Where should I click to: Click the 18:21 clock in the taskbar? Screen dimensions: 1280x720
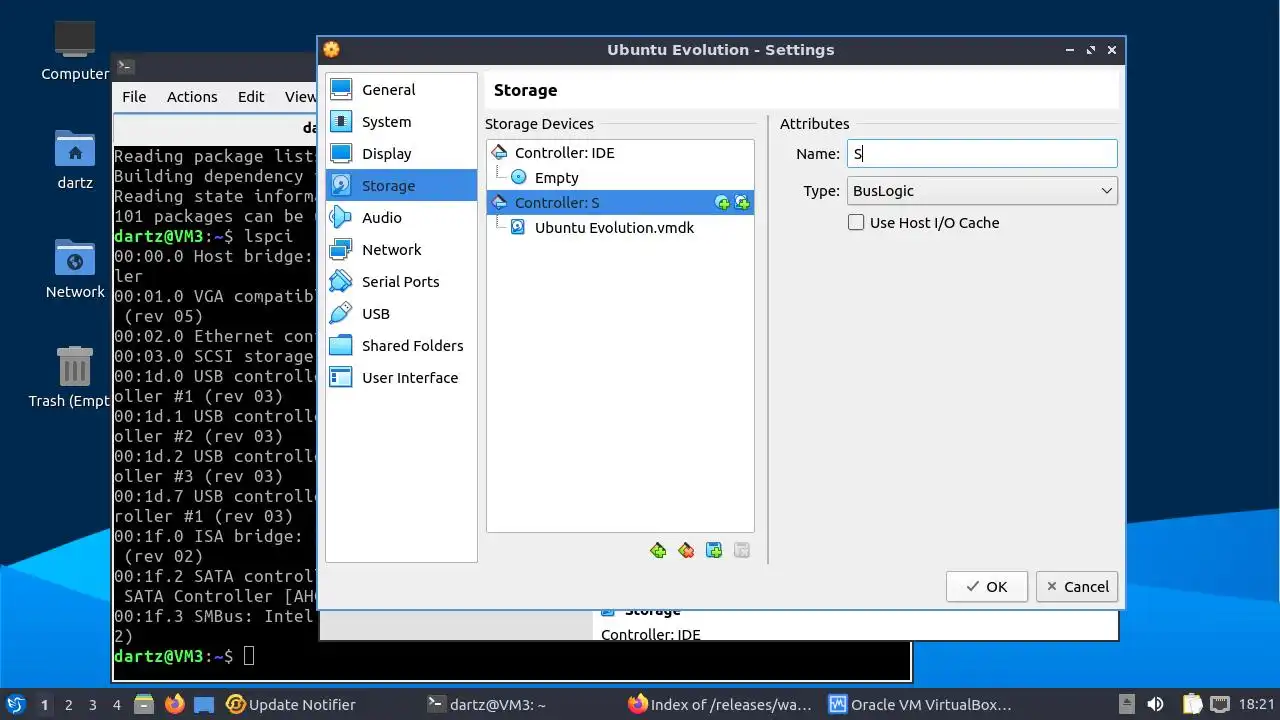point(1257,705)
